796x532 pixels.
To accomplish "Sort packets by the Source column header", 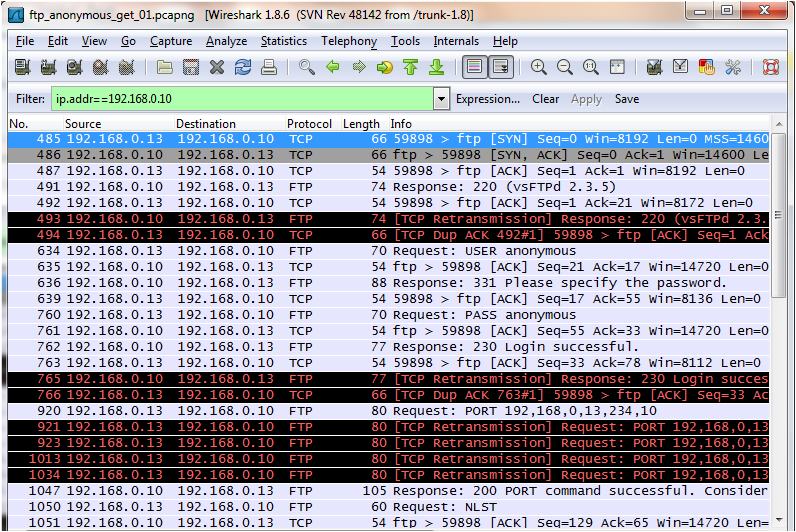I will tap(83, 124).
